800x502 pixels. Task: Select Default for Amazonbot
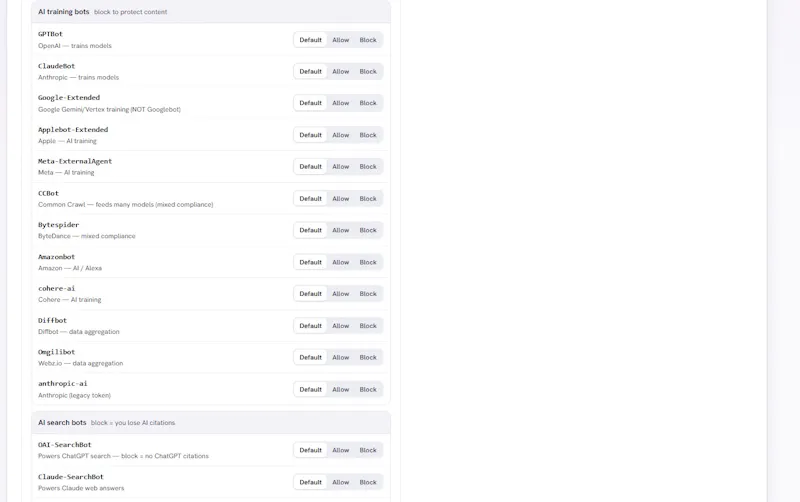(x=310, y=262)
